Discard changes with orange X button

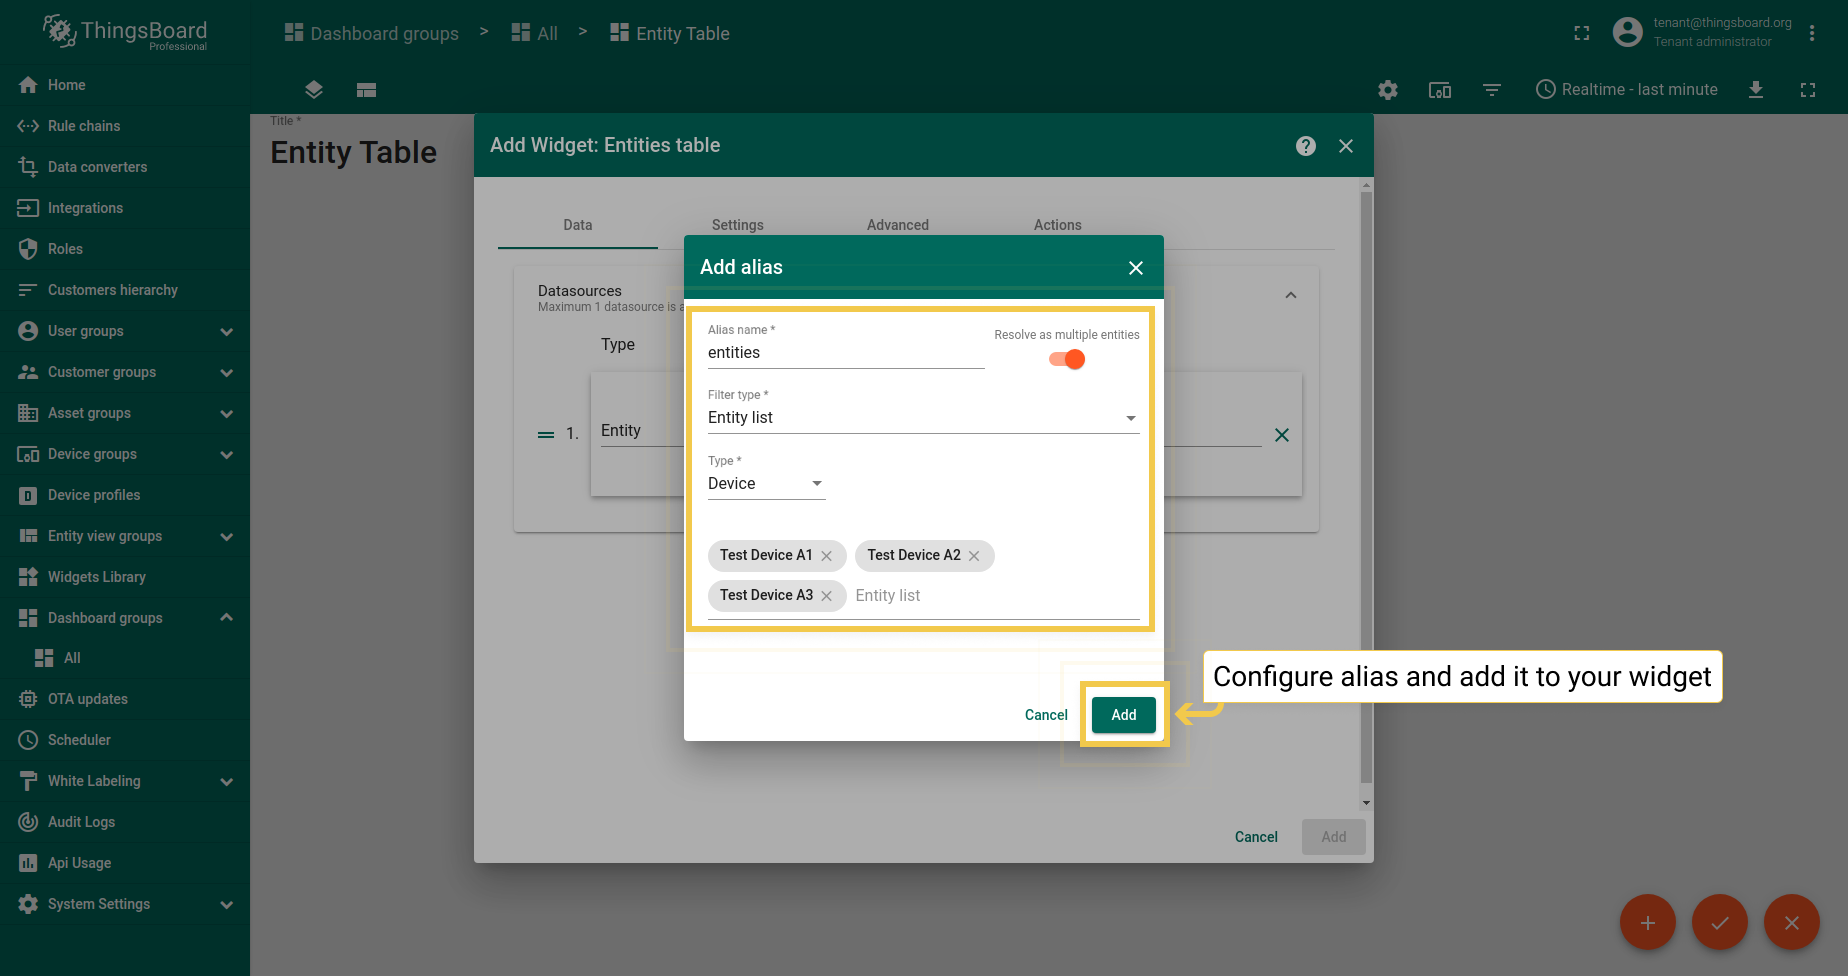tap(1792, 922)
